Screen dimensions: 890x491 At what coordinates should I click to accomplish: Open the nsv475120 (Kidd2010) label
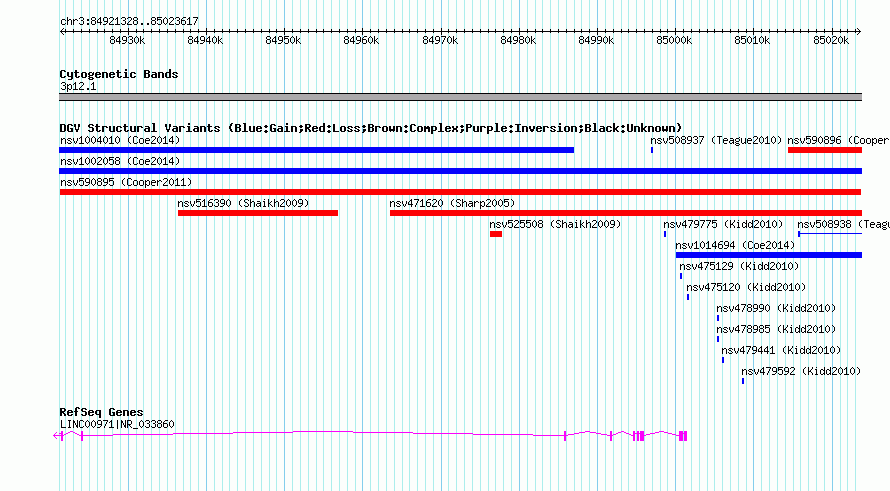coord(746,287)
